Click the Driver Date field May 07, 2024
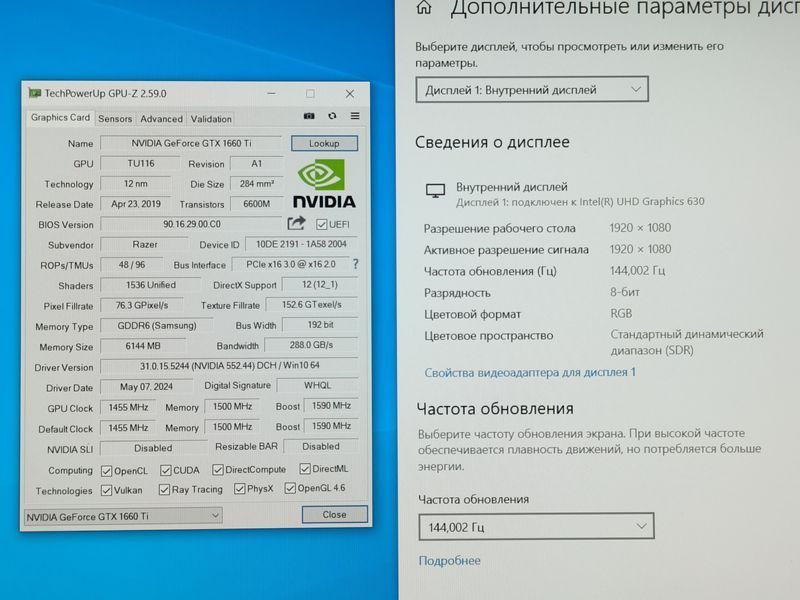Screen dimensions: 800x600 [x=146, y=387]
